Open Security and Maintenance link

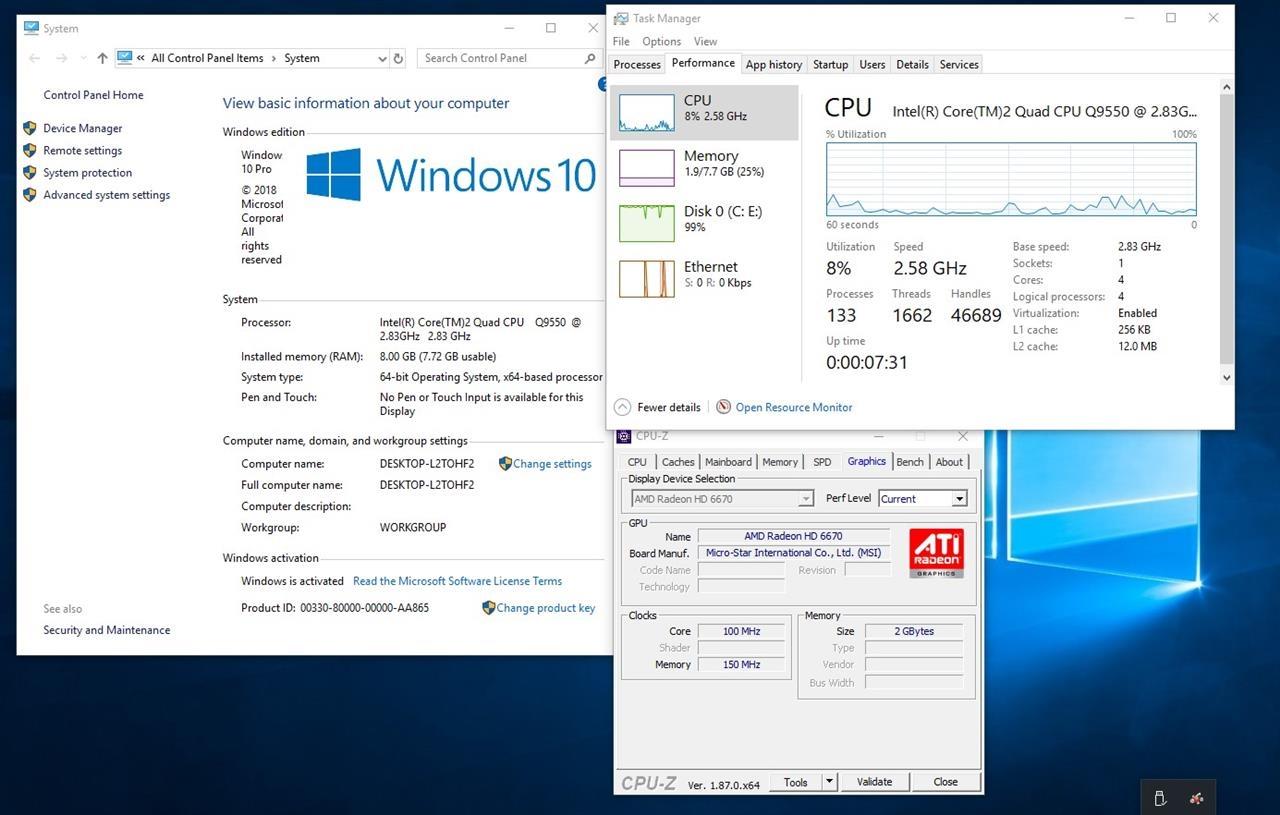click(x=106, y=630)
